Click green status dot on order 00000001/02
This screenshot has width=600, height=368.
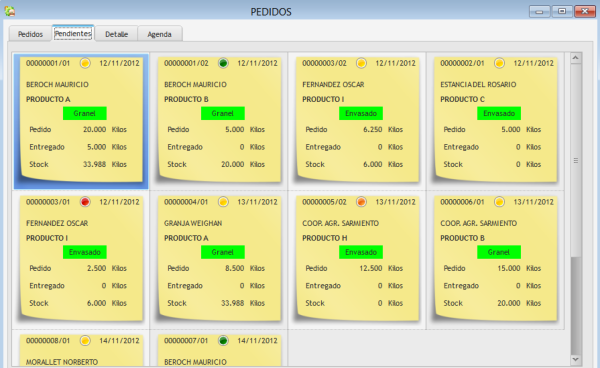(223, 63)
